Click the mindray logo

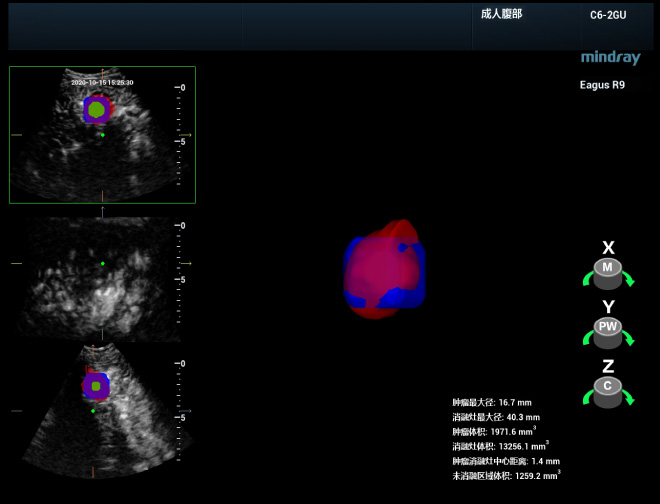coord(611,59)
